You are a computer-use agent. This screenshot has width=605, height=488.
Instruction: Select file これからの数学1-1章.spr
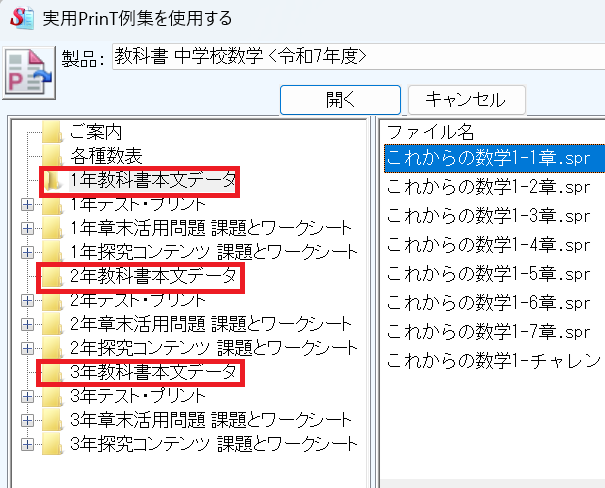[x=494, y=158]
